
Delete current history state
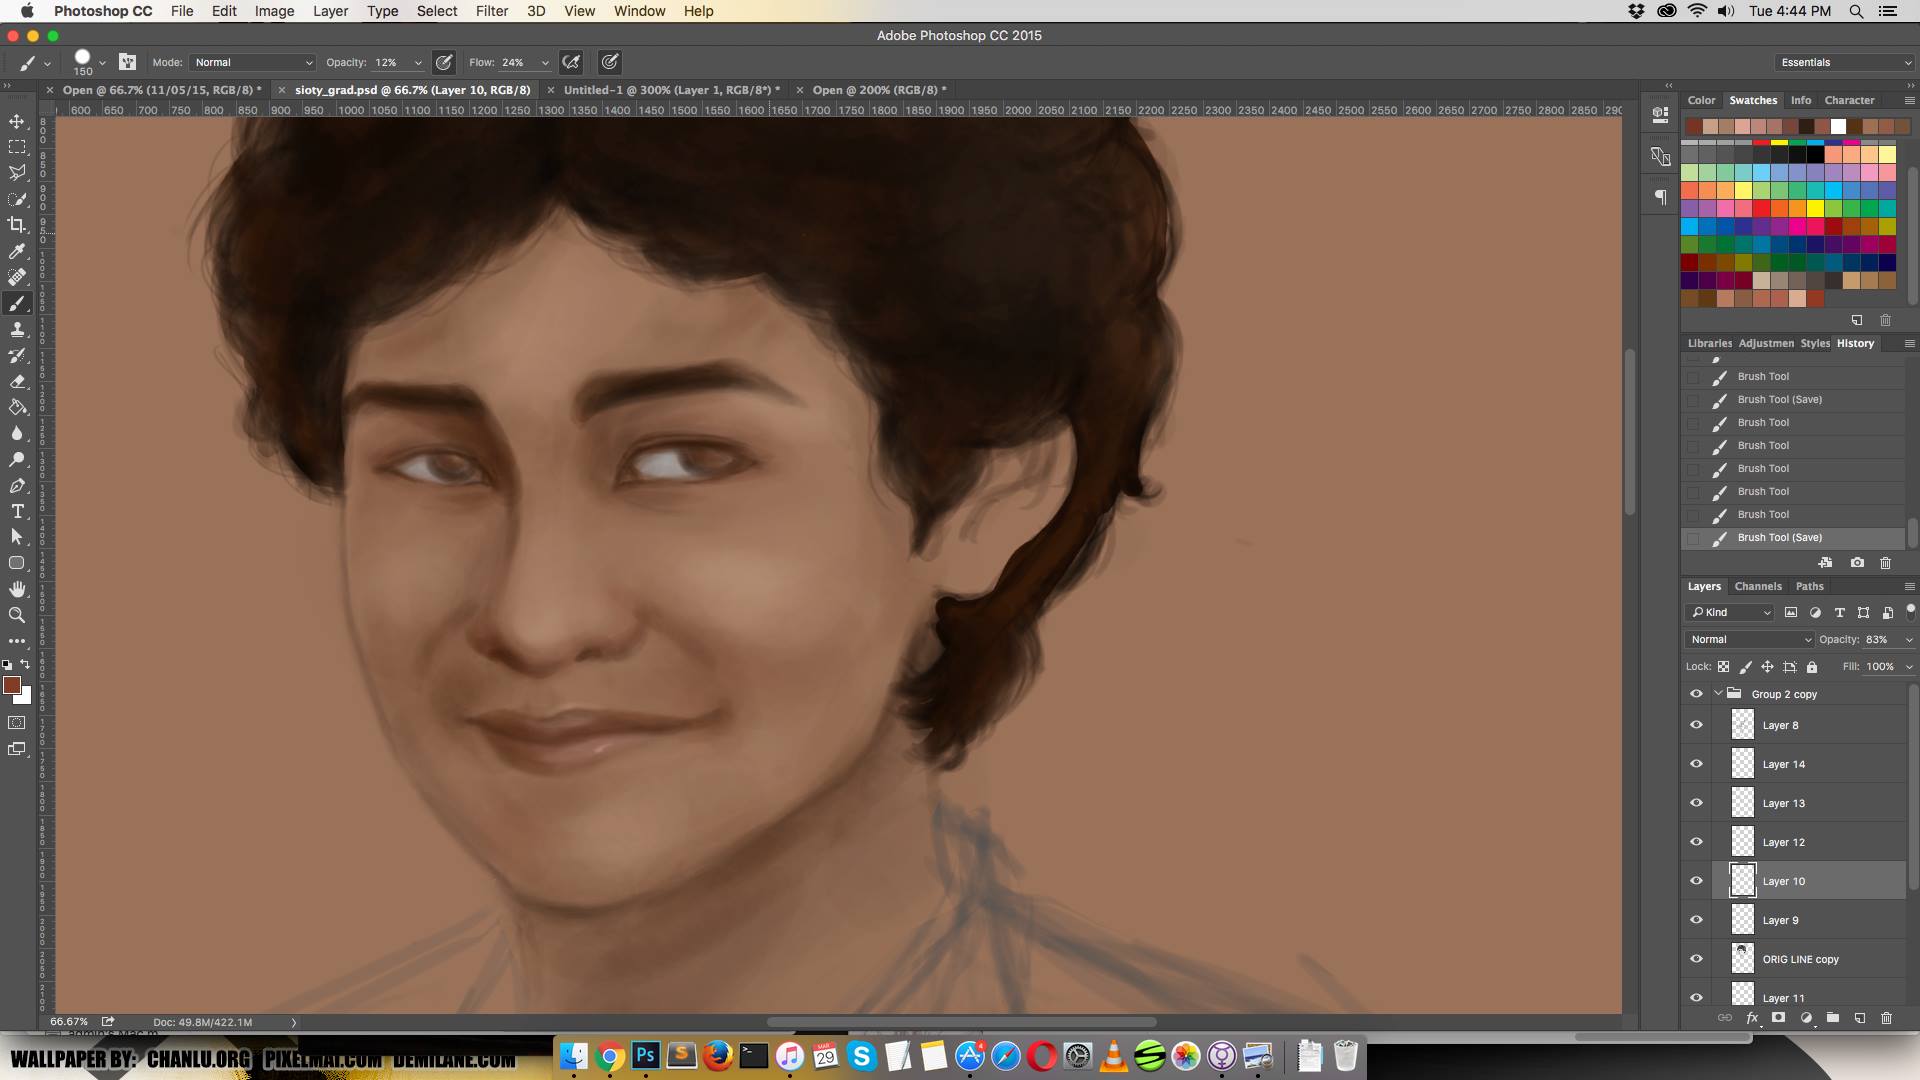click(1886, 563)
